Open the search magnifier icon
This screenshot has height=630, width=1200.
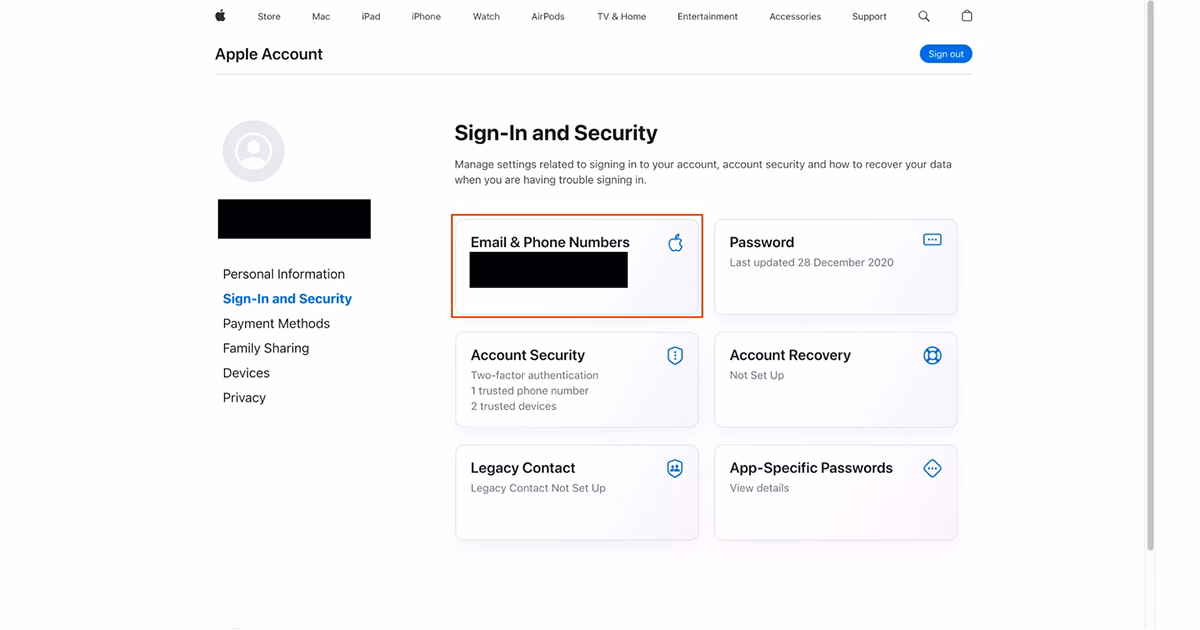pos(924,16)
